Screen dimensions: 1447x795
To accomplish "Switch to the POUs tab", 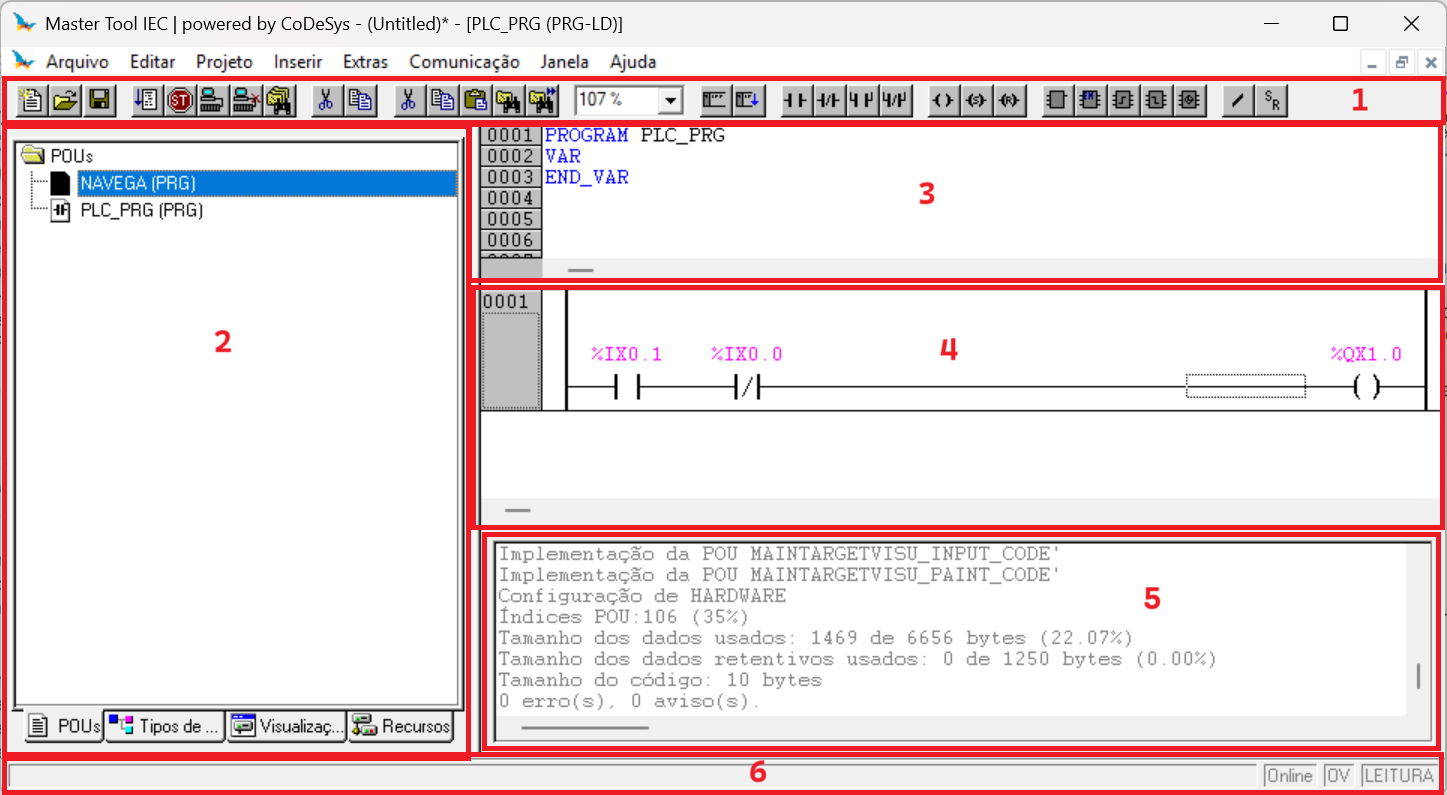I will pos(63,726).
